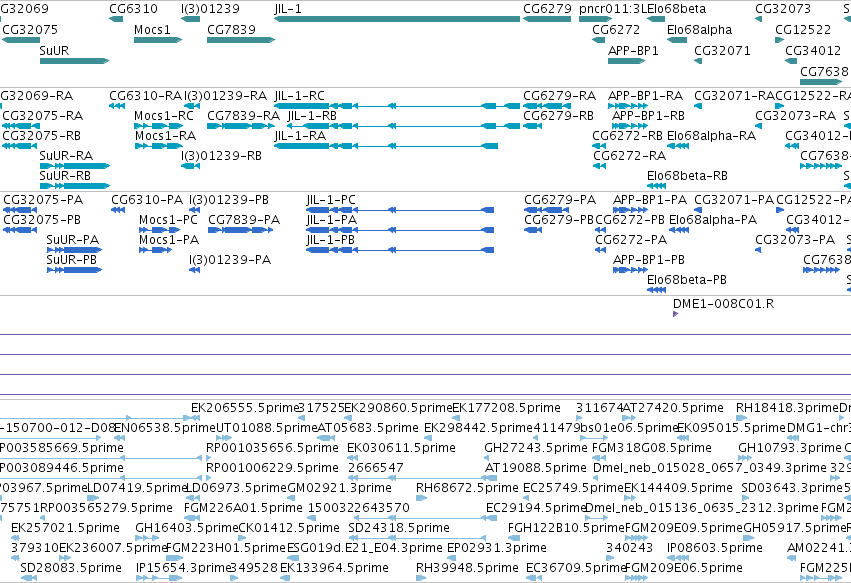Select the CG6310-RA transcript label
Image resolution: width=851 pixels, height=583 pixels.
[145, 96]
